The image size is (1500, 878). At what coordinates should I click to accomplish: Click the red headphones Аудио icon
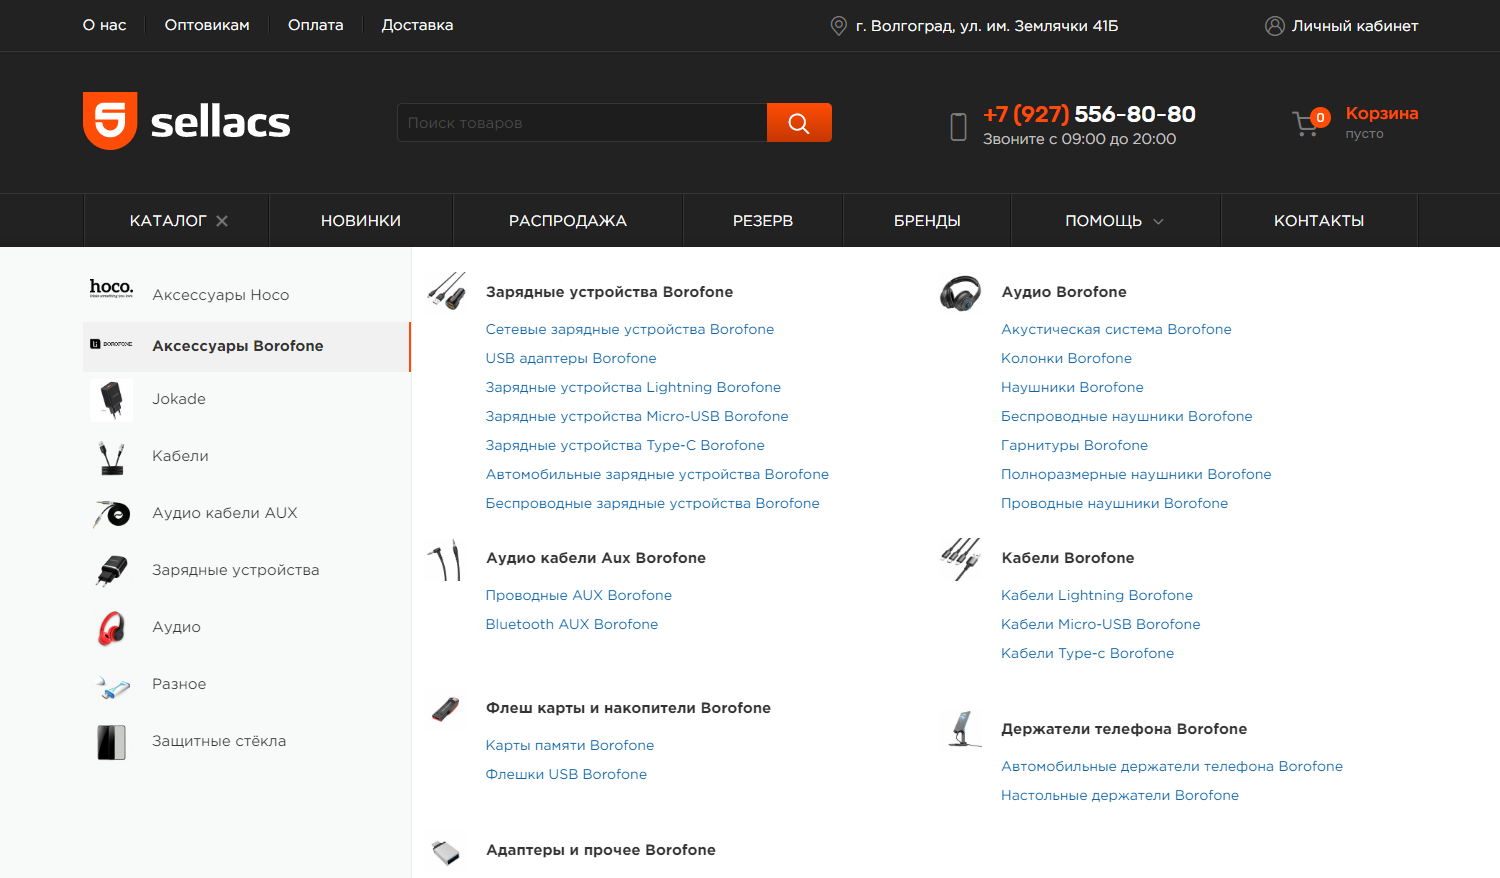112,628
